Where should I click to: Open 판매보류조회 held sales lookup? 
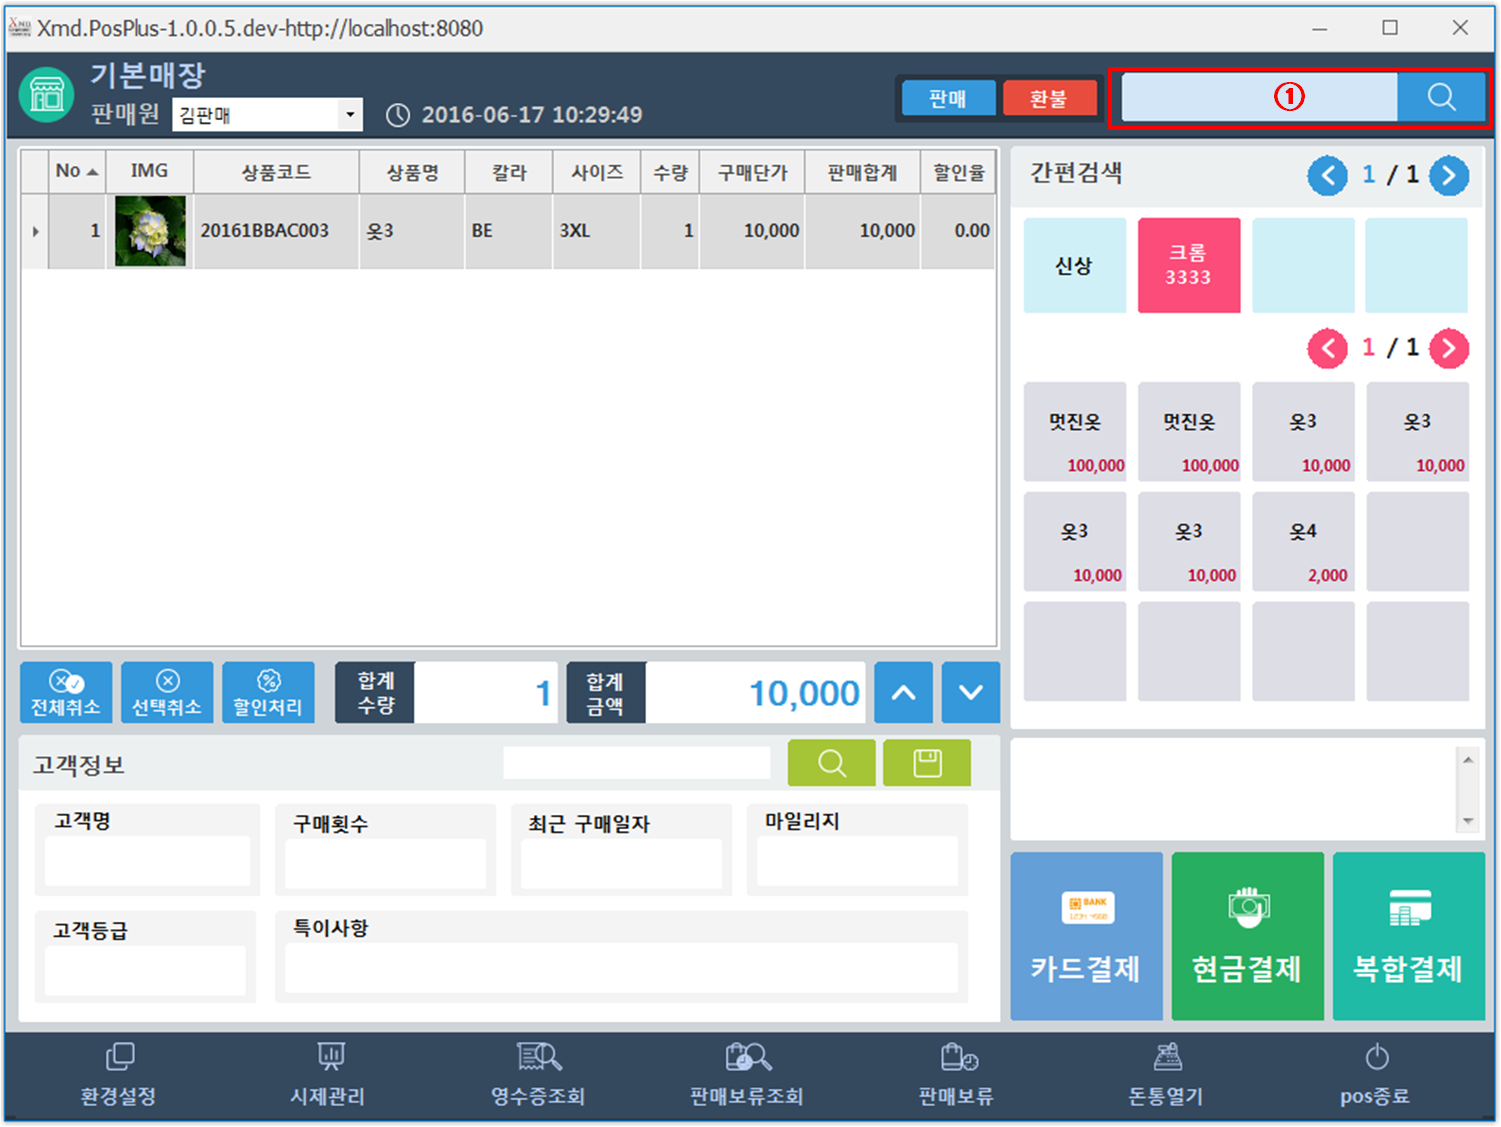[747, 1075]
